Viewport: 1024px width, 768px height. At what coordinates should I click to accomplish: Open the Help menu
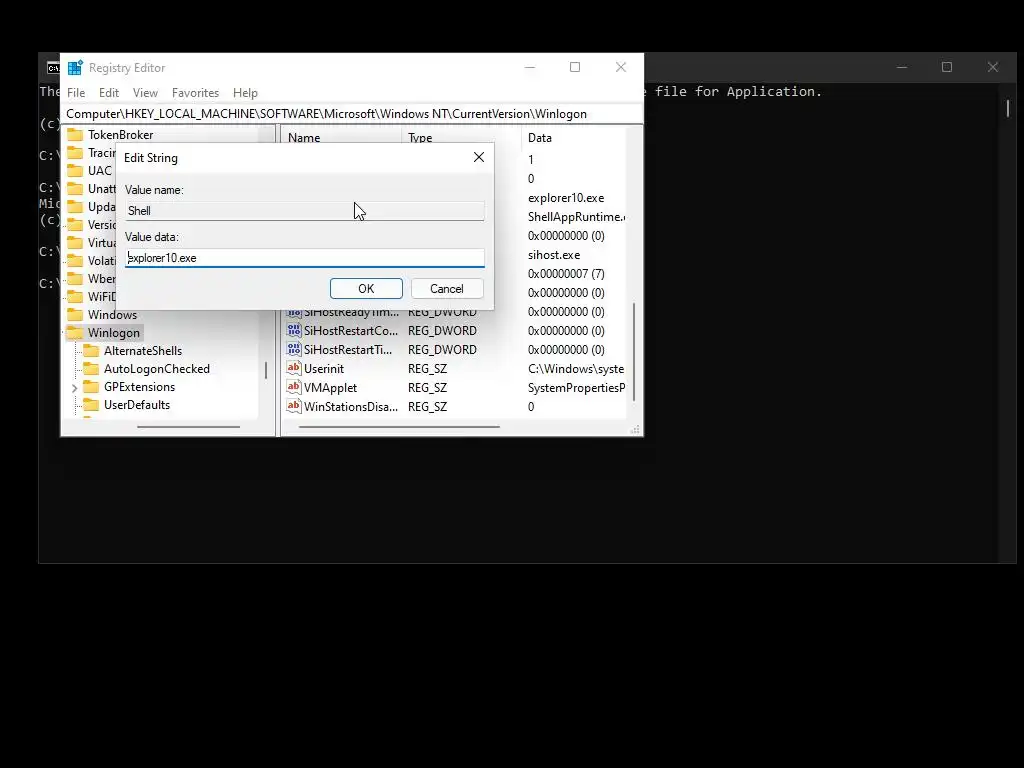(x=246, y=93)
